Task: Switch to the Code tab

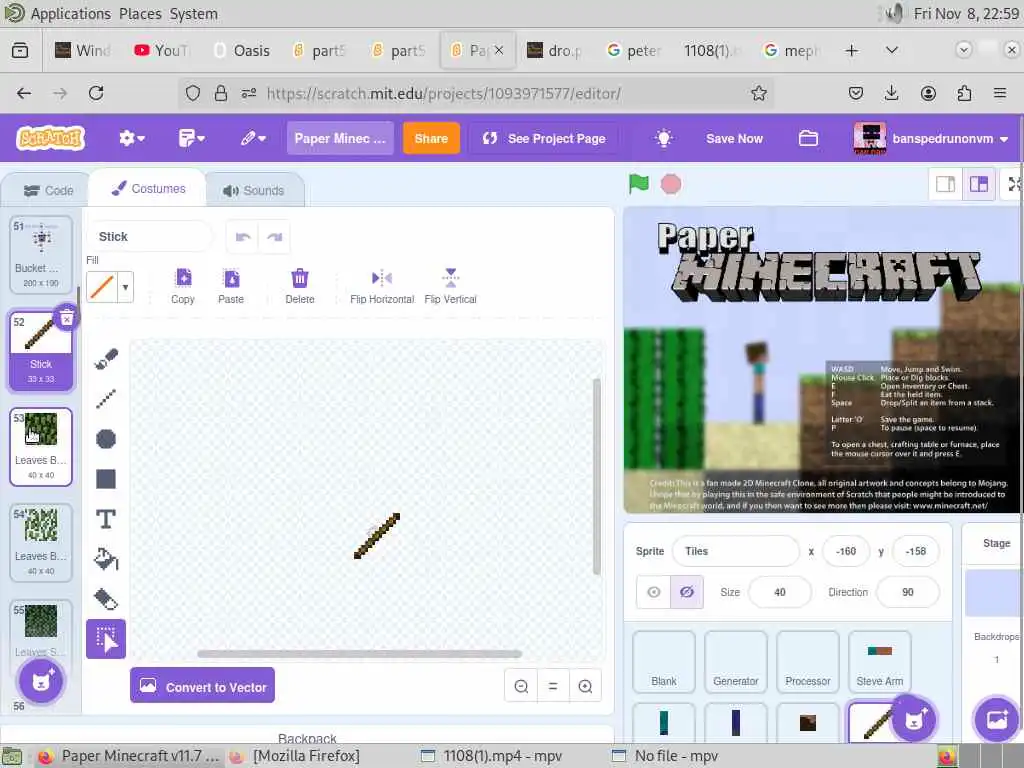Action: pos(48,191)
